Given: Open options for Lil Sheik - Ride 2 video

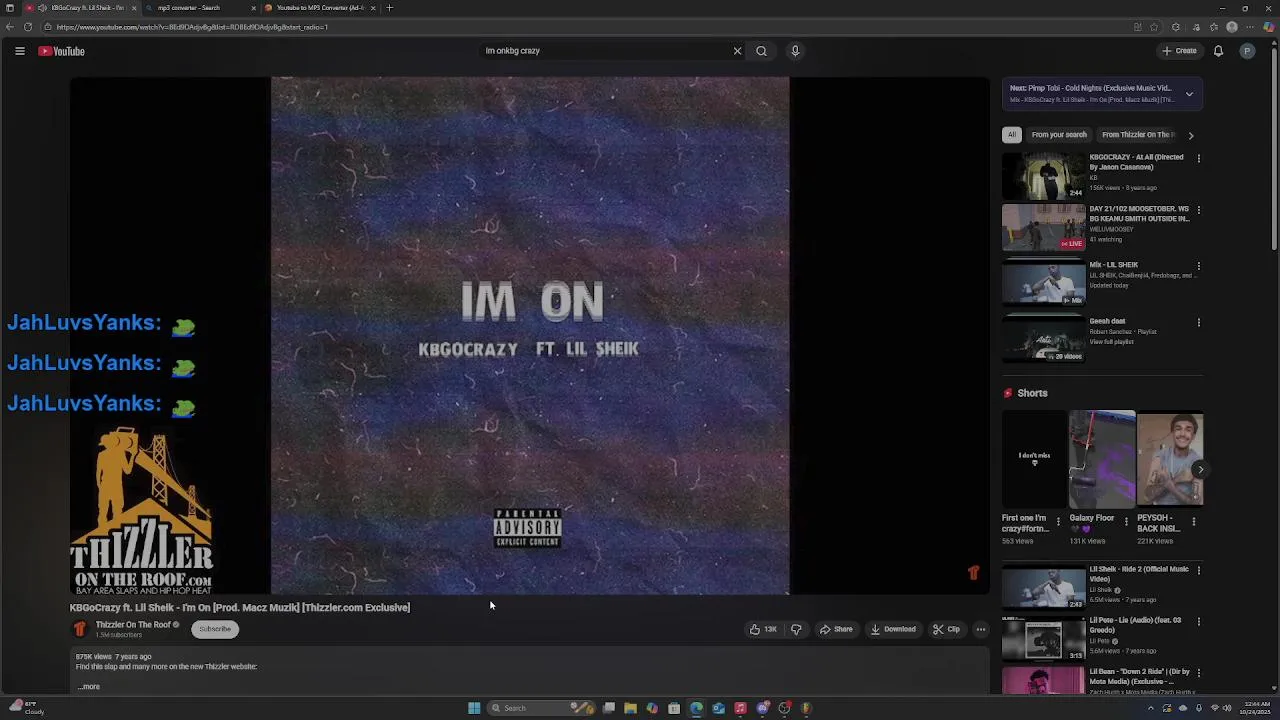Looking at the screenshot, I should [x=1198, y=570].
